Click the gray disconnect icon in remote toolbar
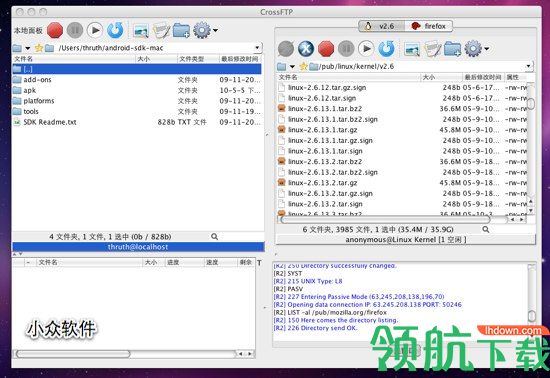 click(286, 49)
